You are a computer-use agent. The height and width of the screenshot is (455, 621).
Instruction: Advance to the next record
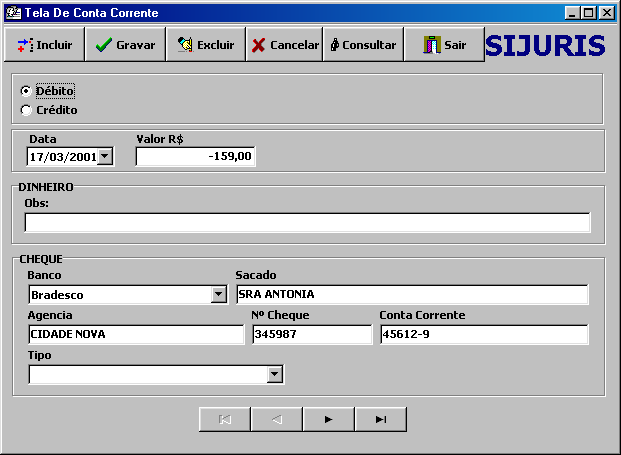[x=329, y=419]
